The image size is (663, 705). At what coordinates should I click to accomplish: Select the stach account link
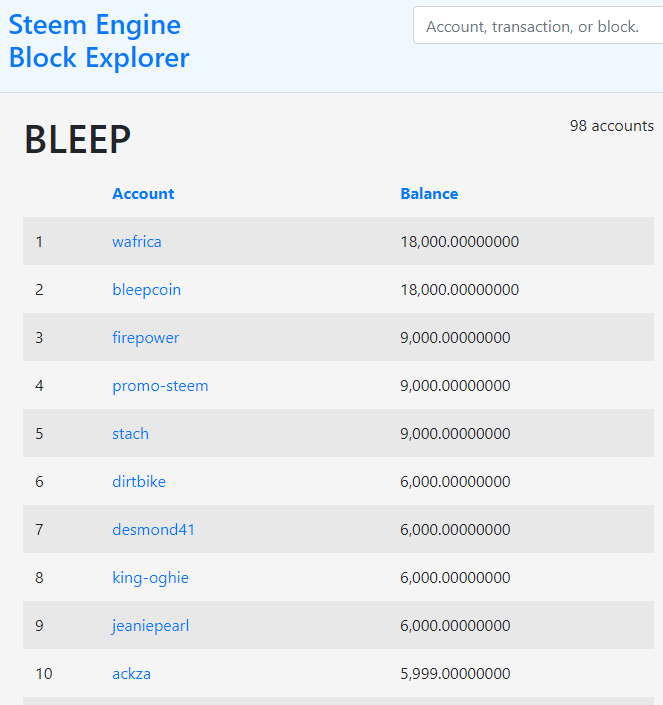tap(130, 434)
